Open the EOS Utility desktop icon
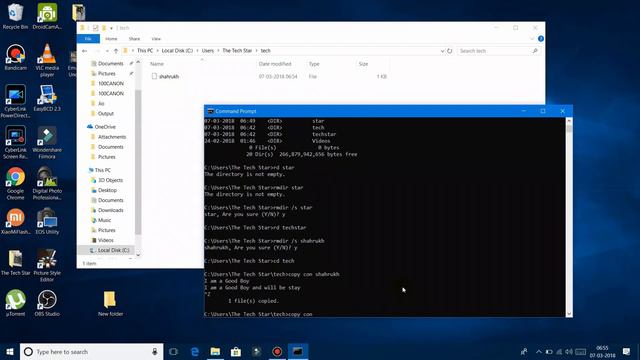This screenshot has height=360, width=640. (x=47, y=222)
